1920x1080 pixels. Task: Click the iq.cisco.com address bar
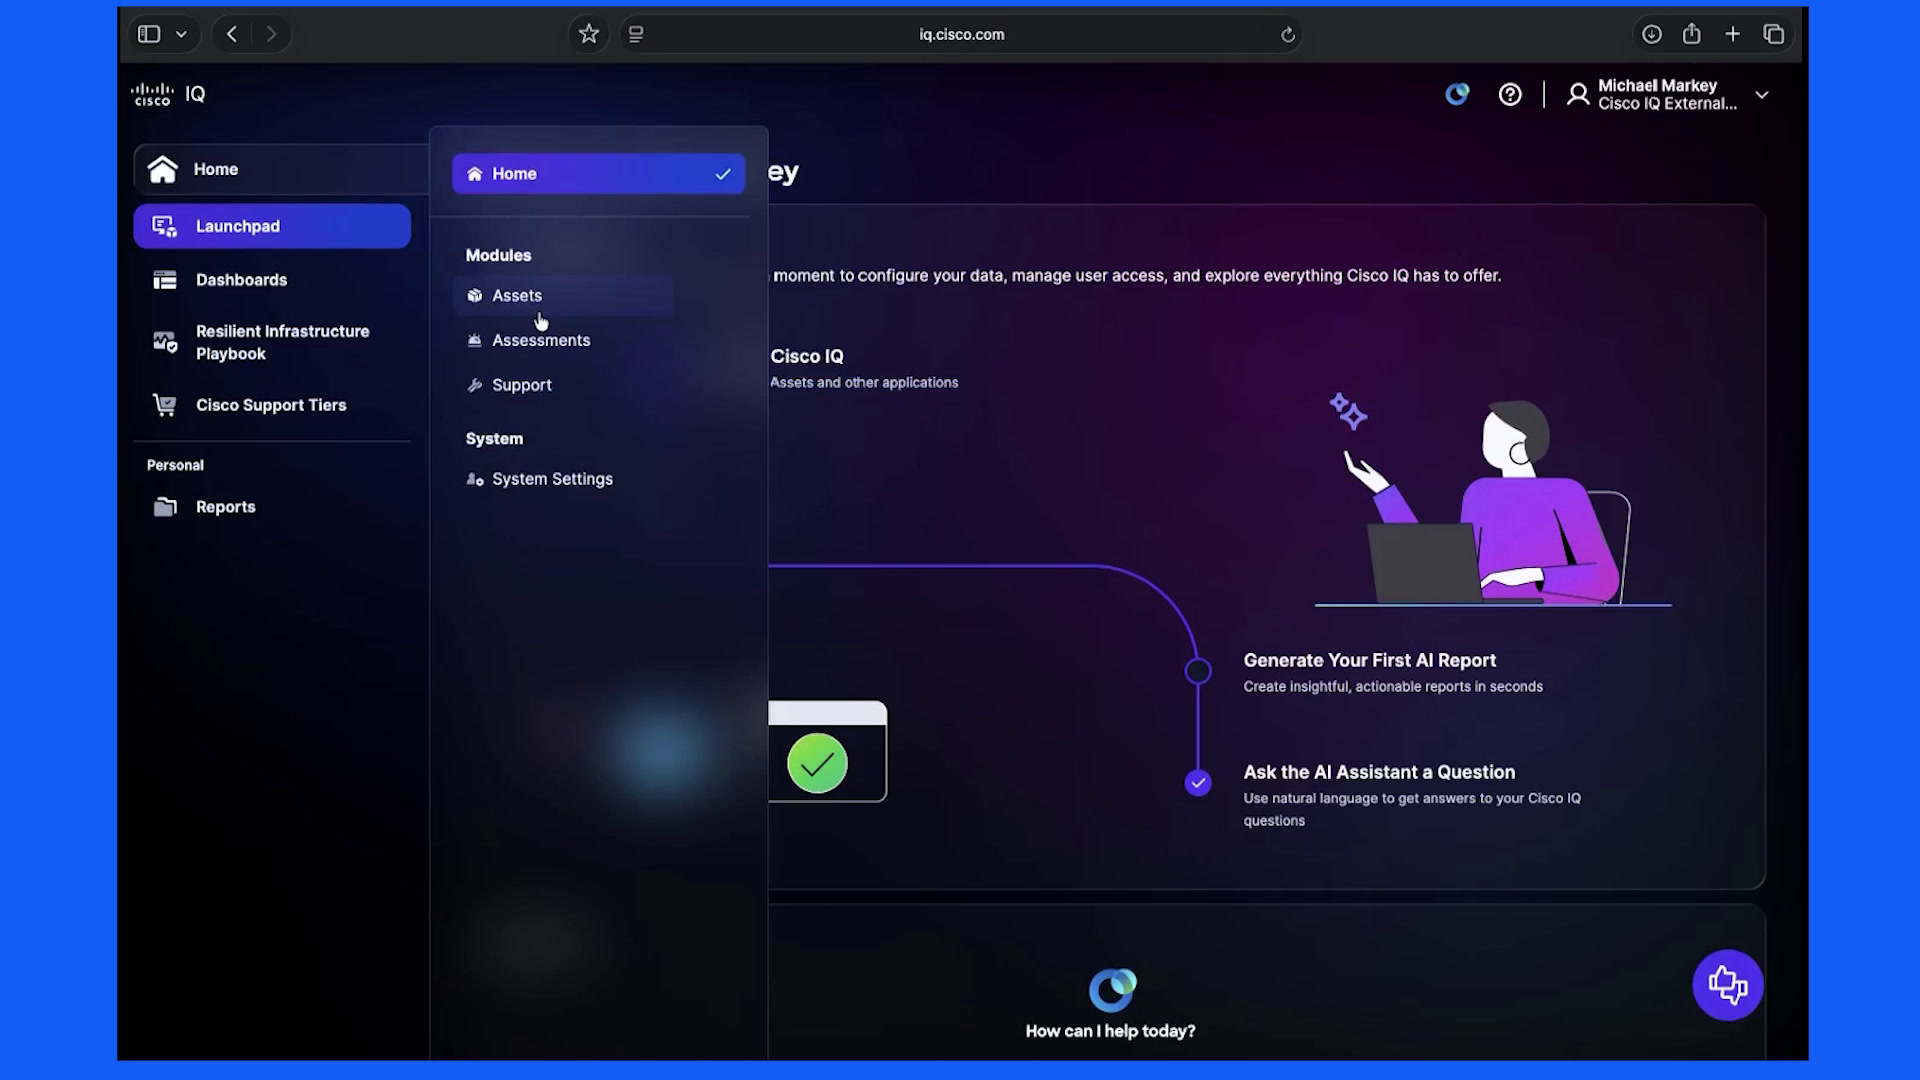[961, 34]
